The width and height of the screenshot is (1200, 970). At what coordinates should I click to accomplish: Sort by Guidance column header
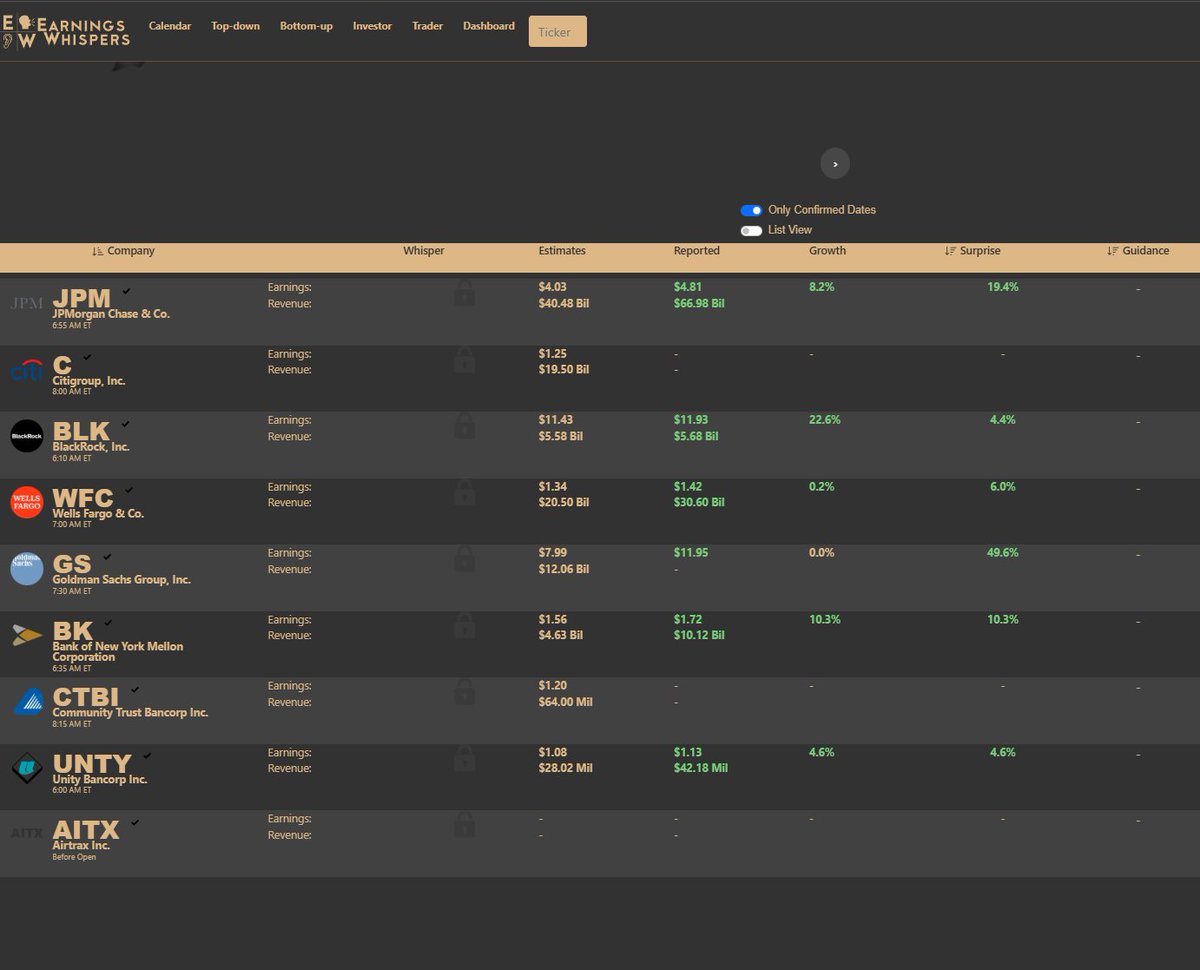pos(1138,251)
